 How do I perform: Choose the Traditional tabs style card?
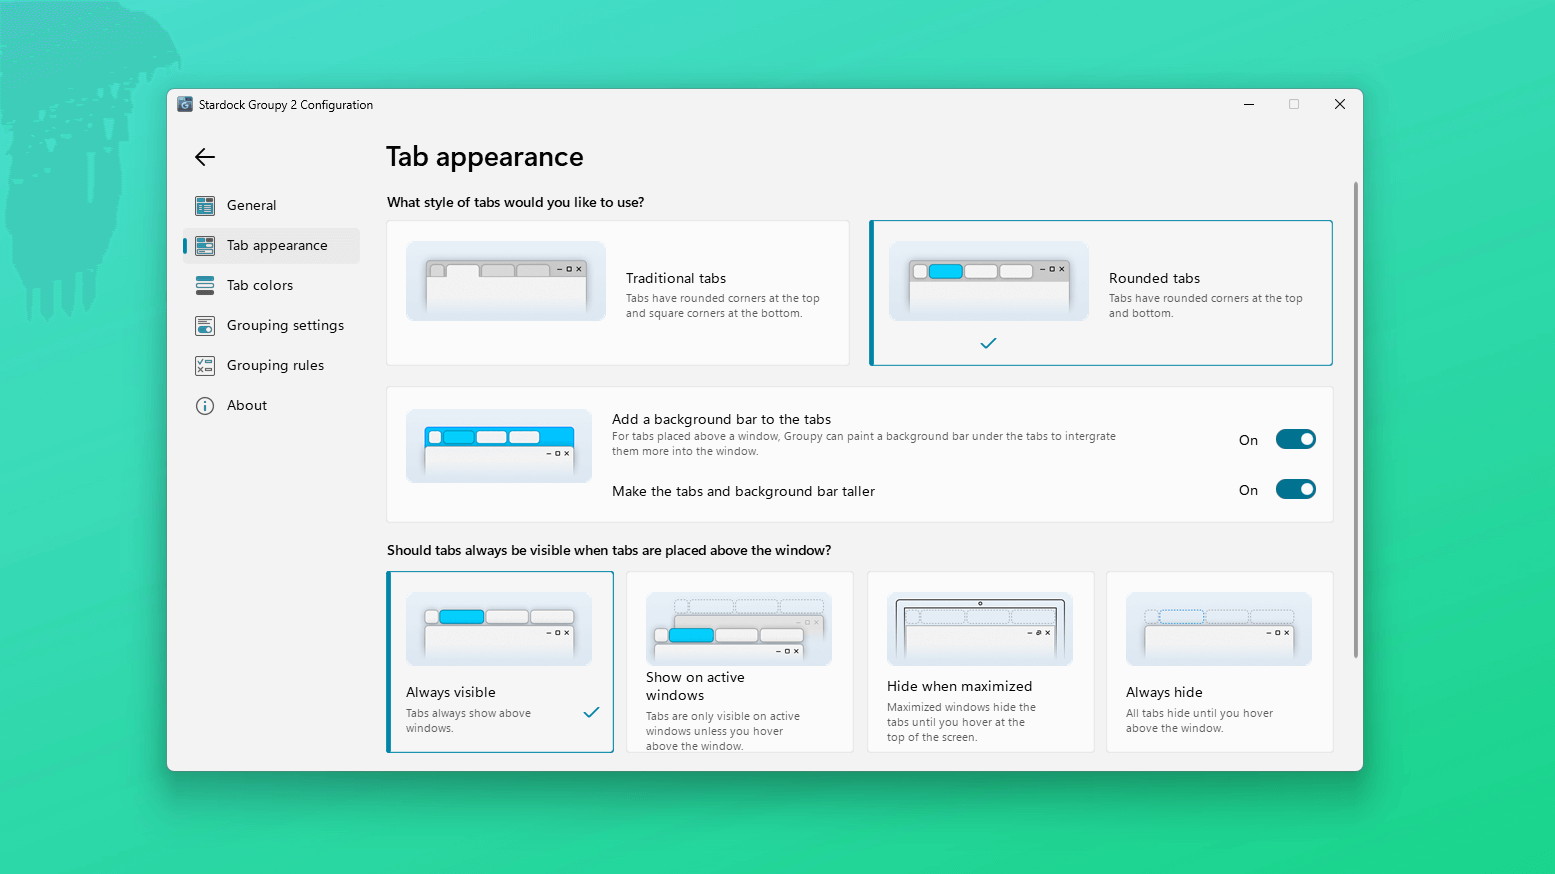618,293
